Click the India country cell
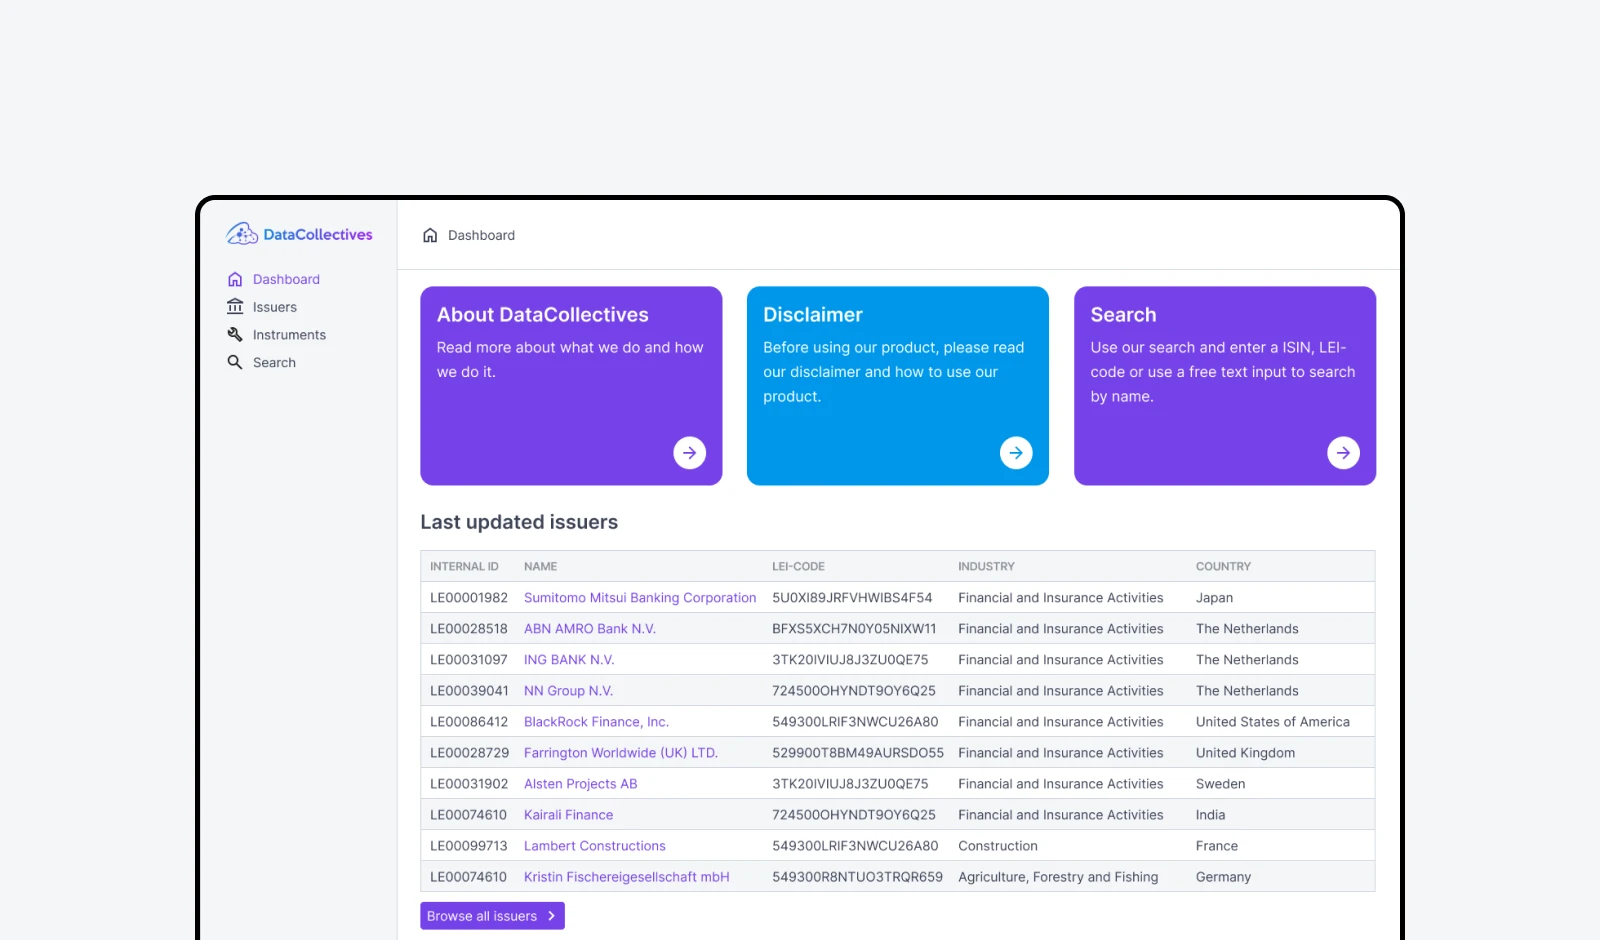Image resolution: width=1600 pixels, height=940 pixels. coord(1210,814)
